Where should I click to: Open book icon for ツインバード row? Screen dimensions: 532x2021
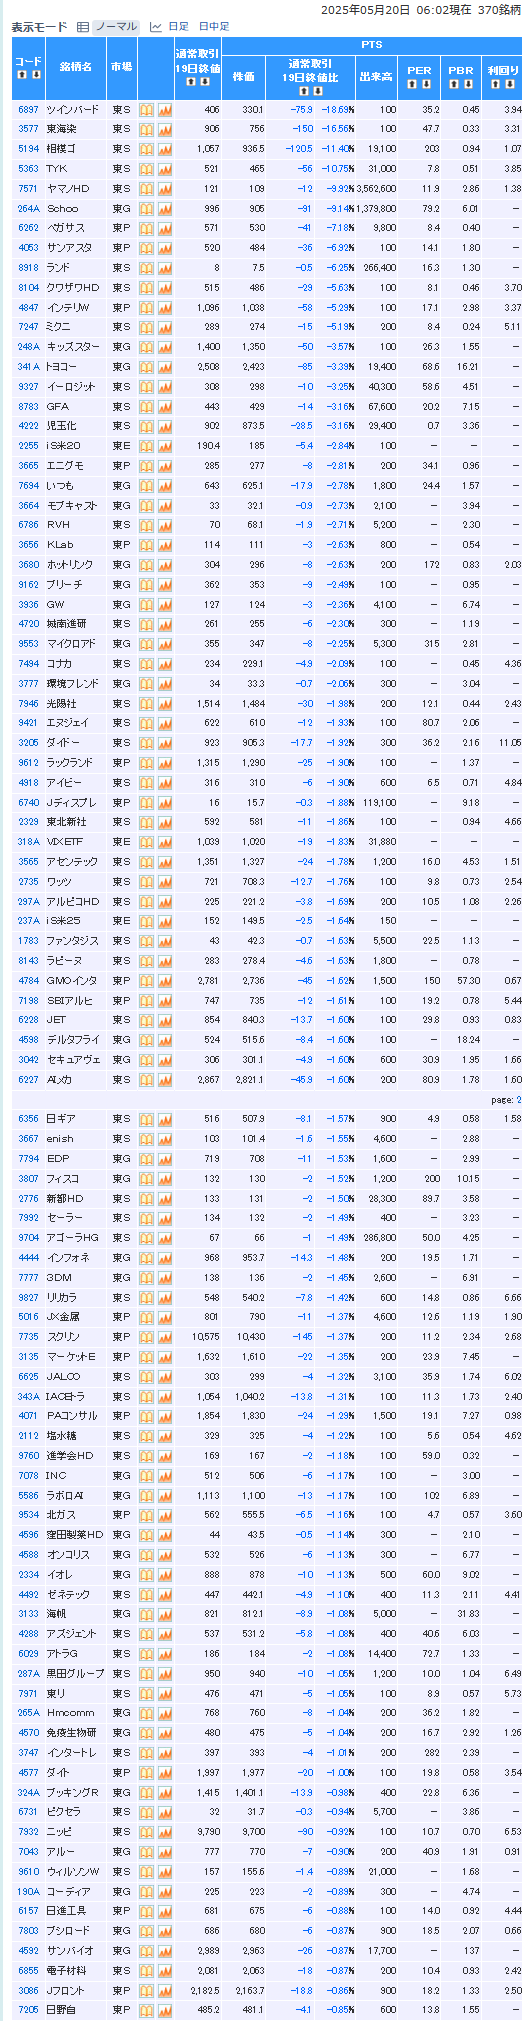tap(146, 109)
